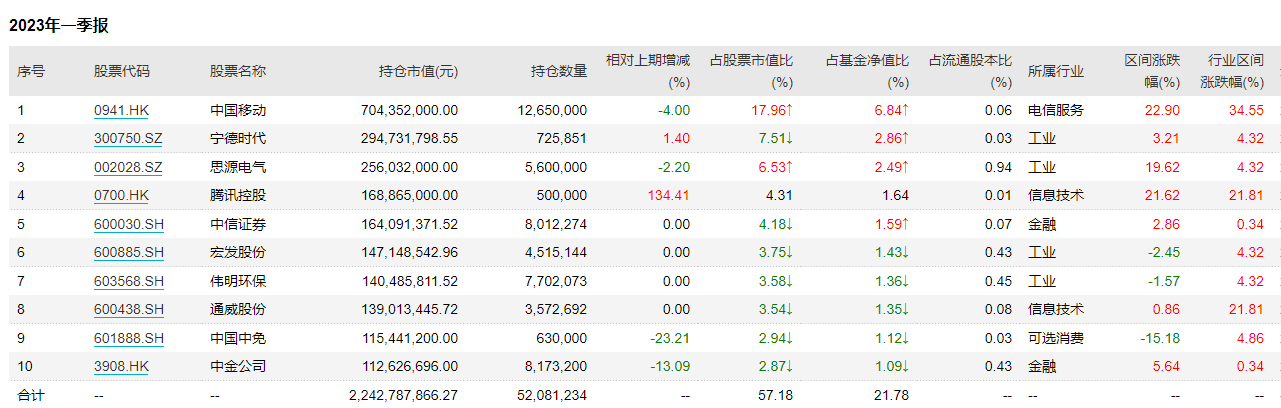Select stock name 通威股份
Viewport: 1281px width, 408px height.
[x=238, y=310]
